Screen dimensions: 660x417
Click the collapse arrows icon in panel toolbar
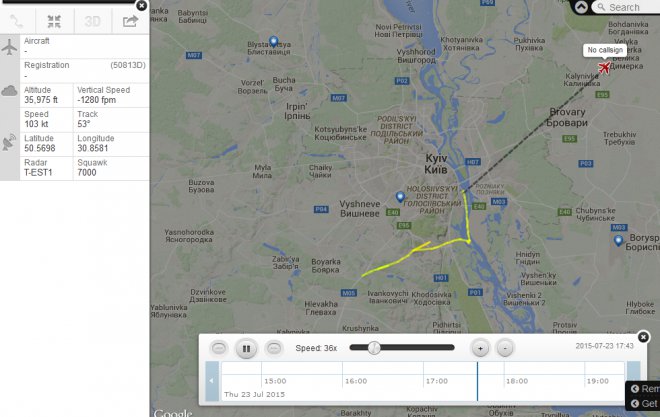click(x=54, y=21)
